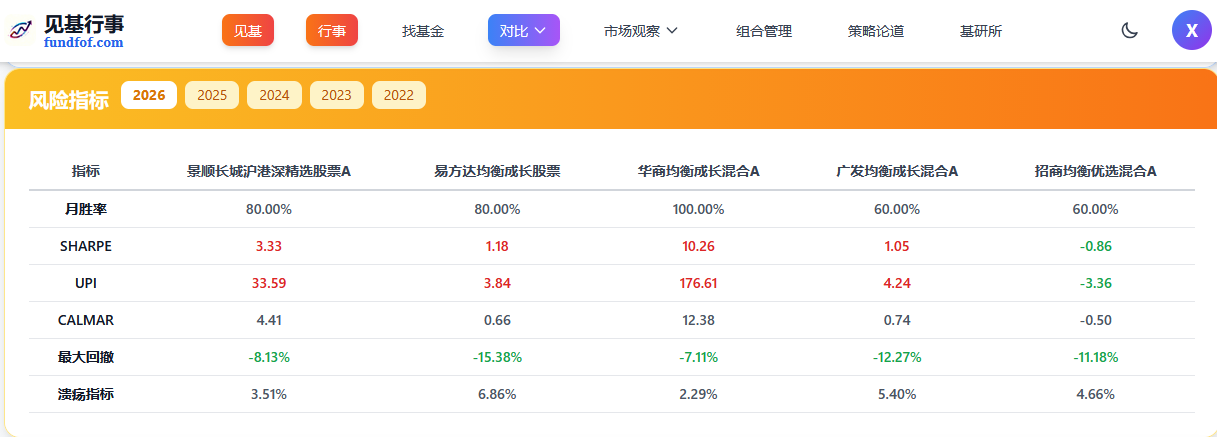Click the UPI row label
The image size is (1217, 437).
(86, 283)
